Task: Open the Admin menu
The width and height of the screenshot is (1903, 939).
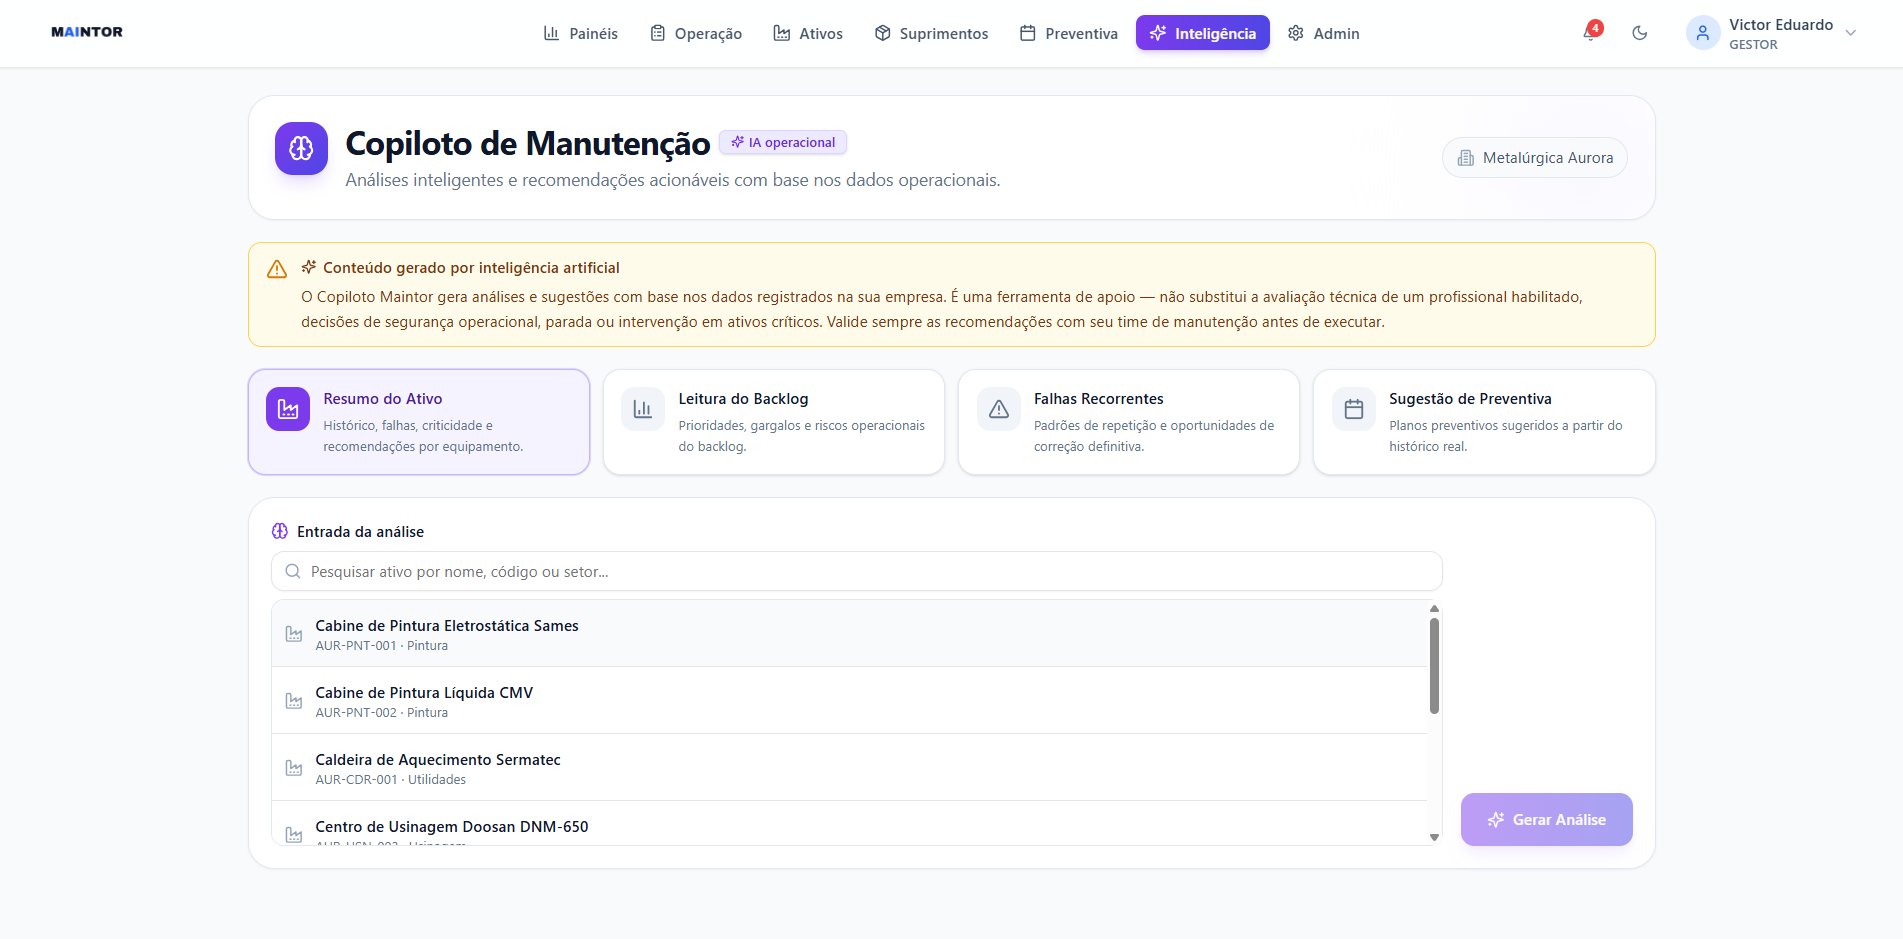Action: [1324, 33]
